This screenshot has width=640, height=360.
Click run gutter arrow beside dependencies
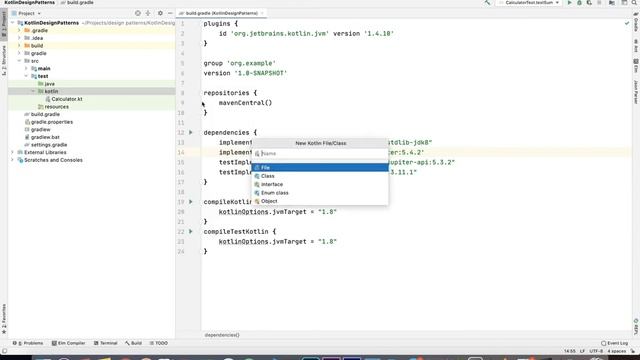[191, 132]
